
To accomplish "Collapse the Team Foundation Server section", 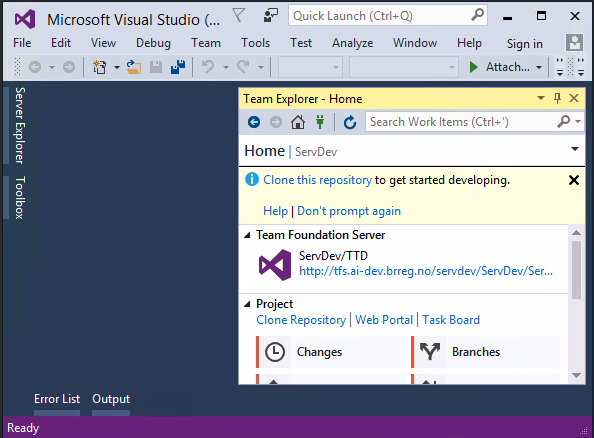I will click(247, 235).
